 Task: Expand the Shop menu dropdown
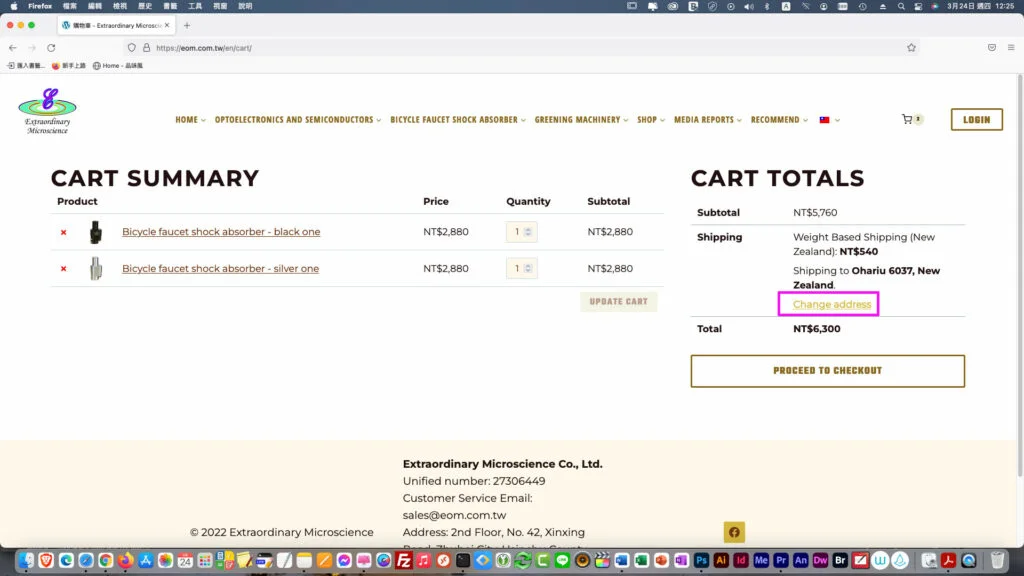(x=650, y=120)
